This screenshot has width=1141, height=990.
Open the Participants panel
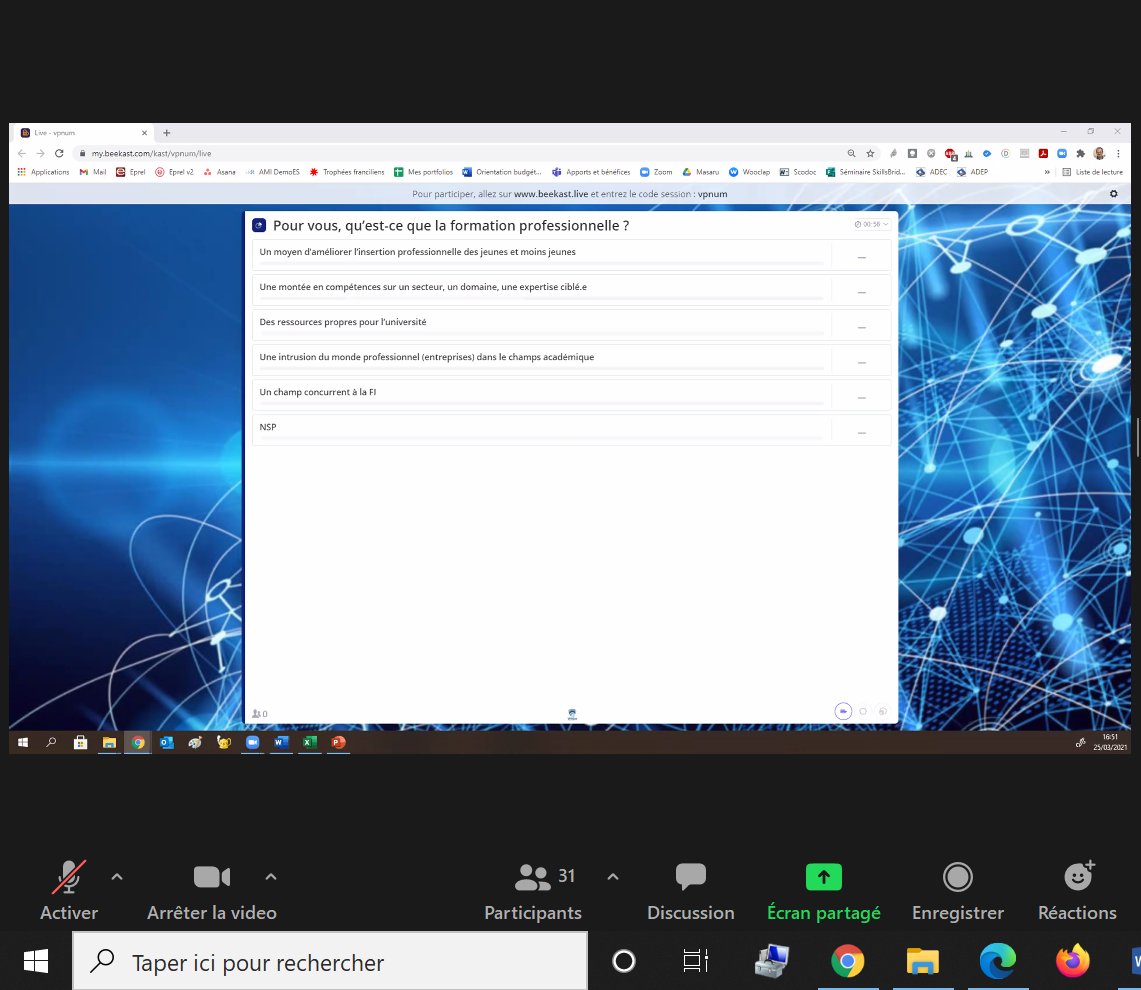(533, 890)
